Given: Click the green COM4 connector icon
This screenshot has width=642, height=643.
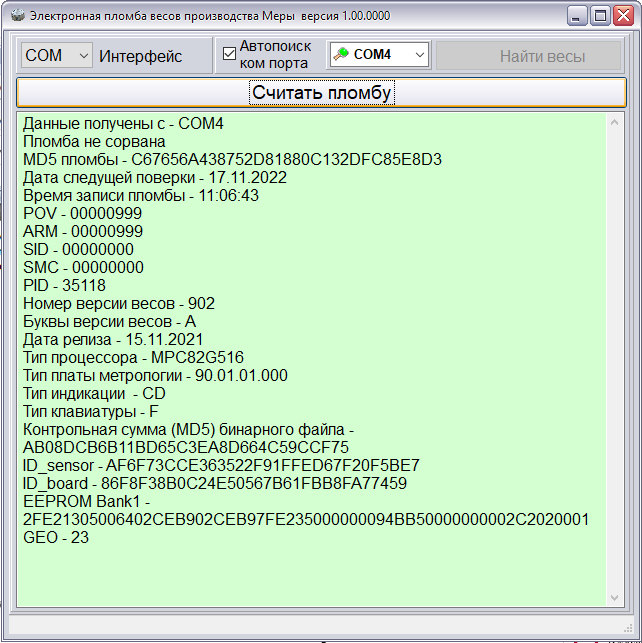Looking at the screenshot, I should pyautogui.click(x=341, y=54).
